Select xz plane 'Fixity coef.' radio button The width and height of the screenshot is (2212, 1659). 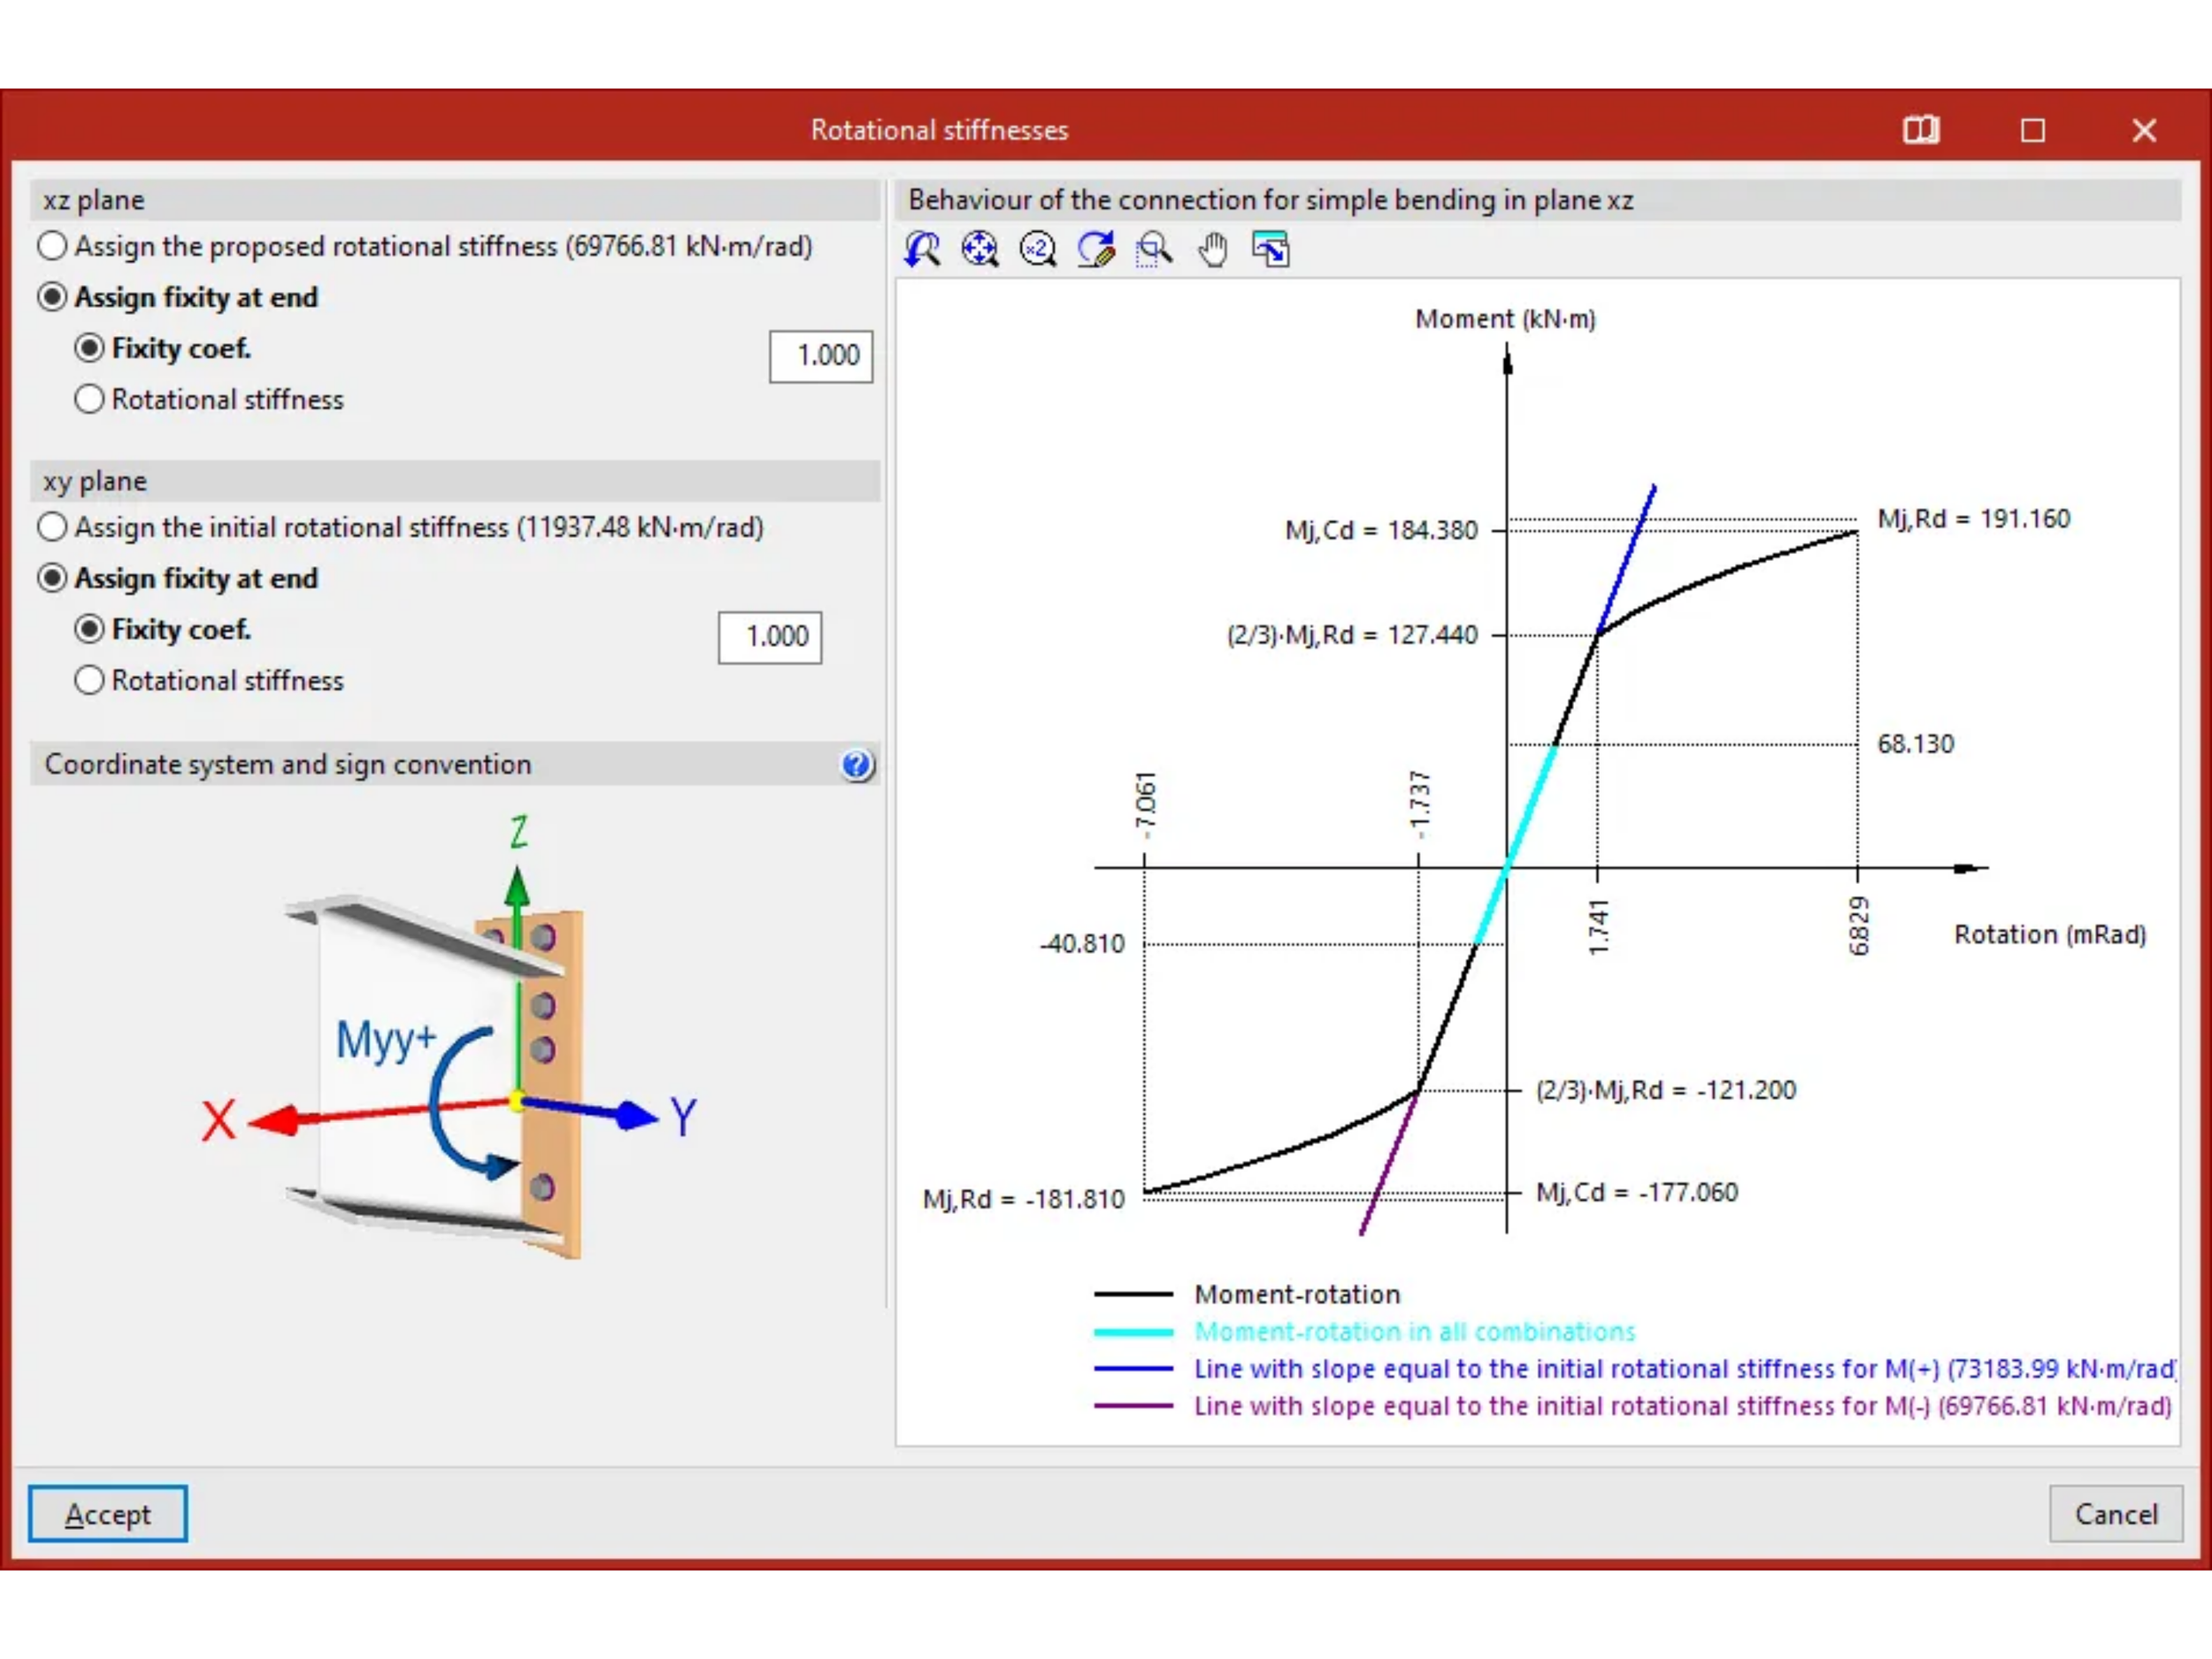[x=89, y=348]
